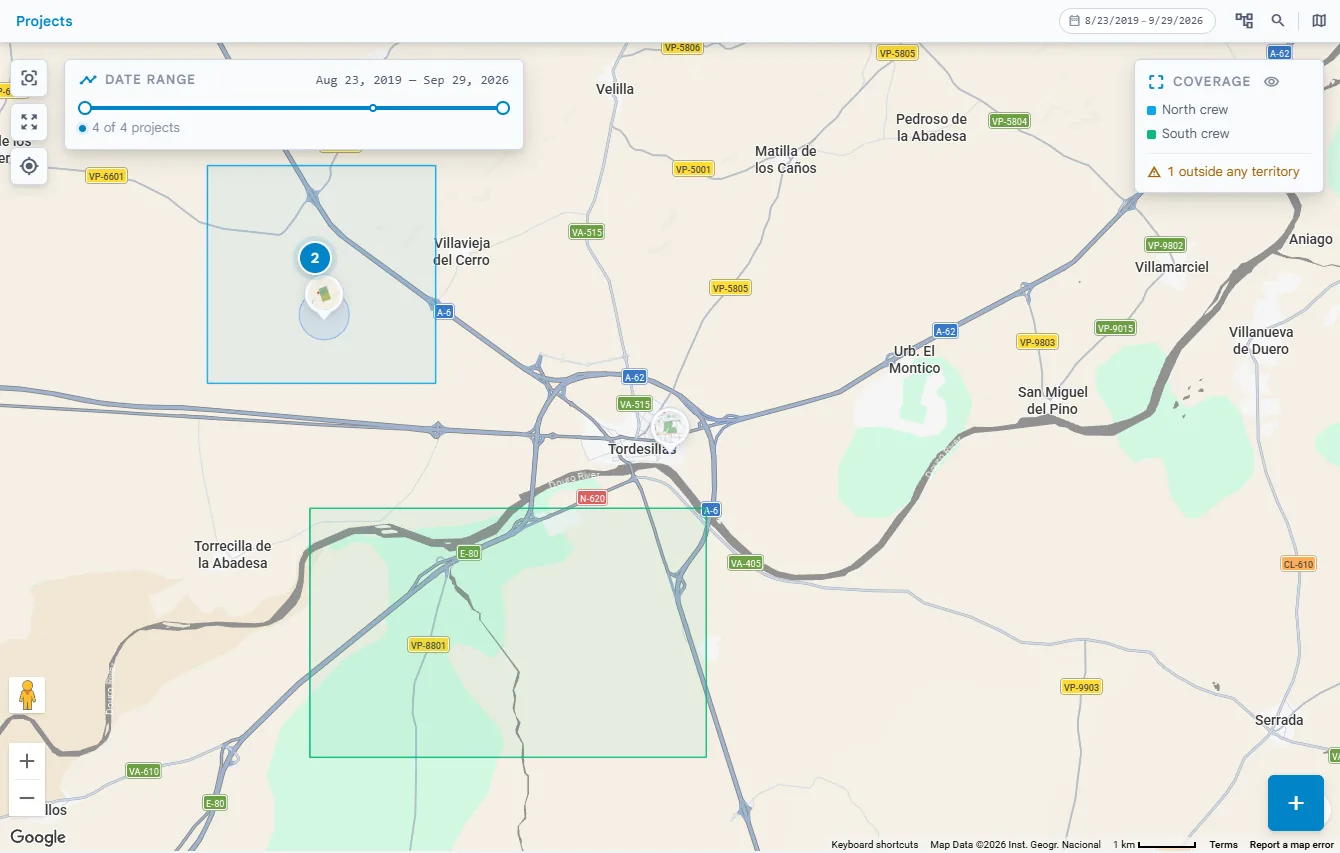Toggle fullscreen map view icon

pos(29,122)
